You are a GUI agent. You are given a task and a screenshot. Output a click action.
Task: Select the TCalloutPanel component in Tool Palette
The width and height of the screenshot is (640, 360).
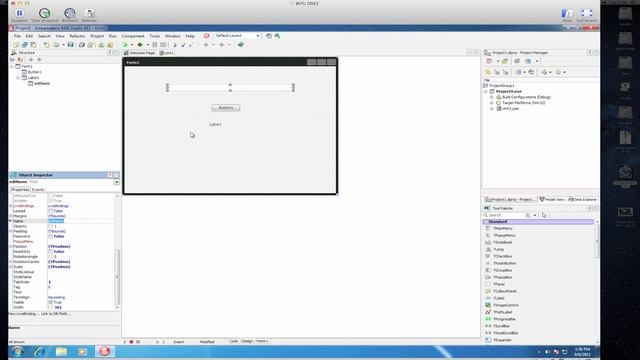pos(504,291)
